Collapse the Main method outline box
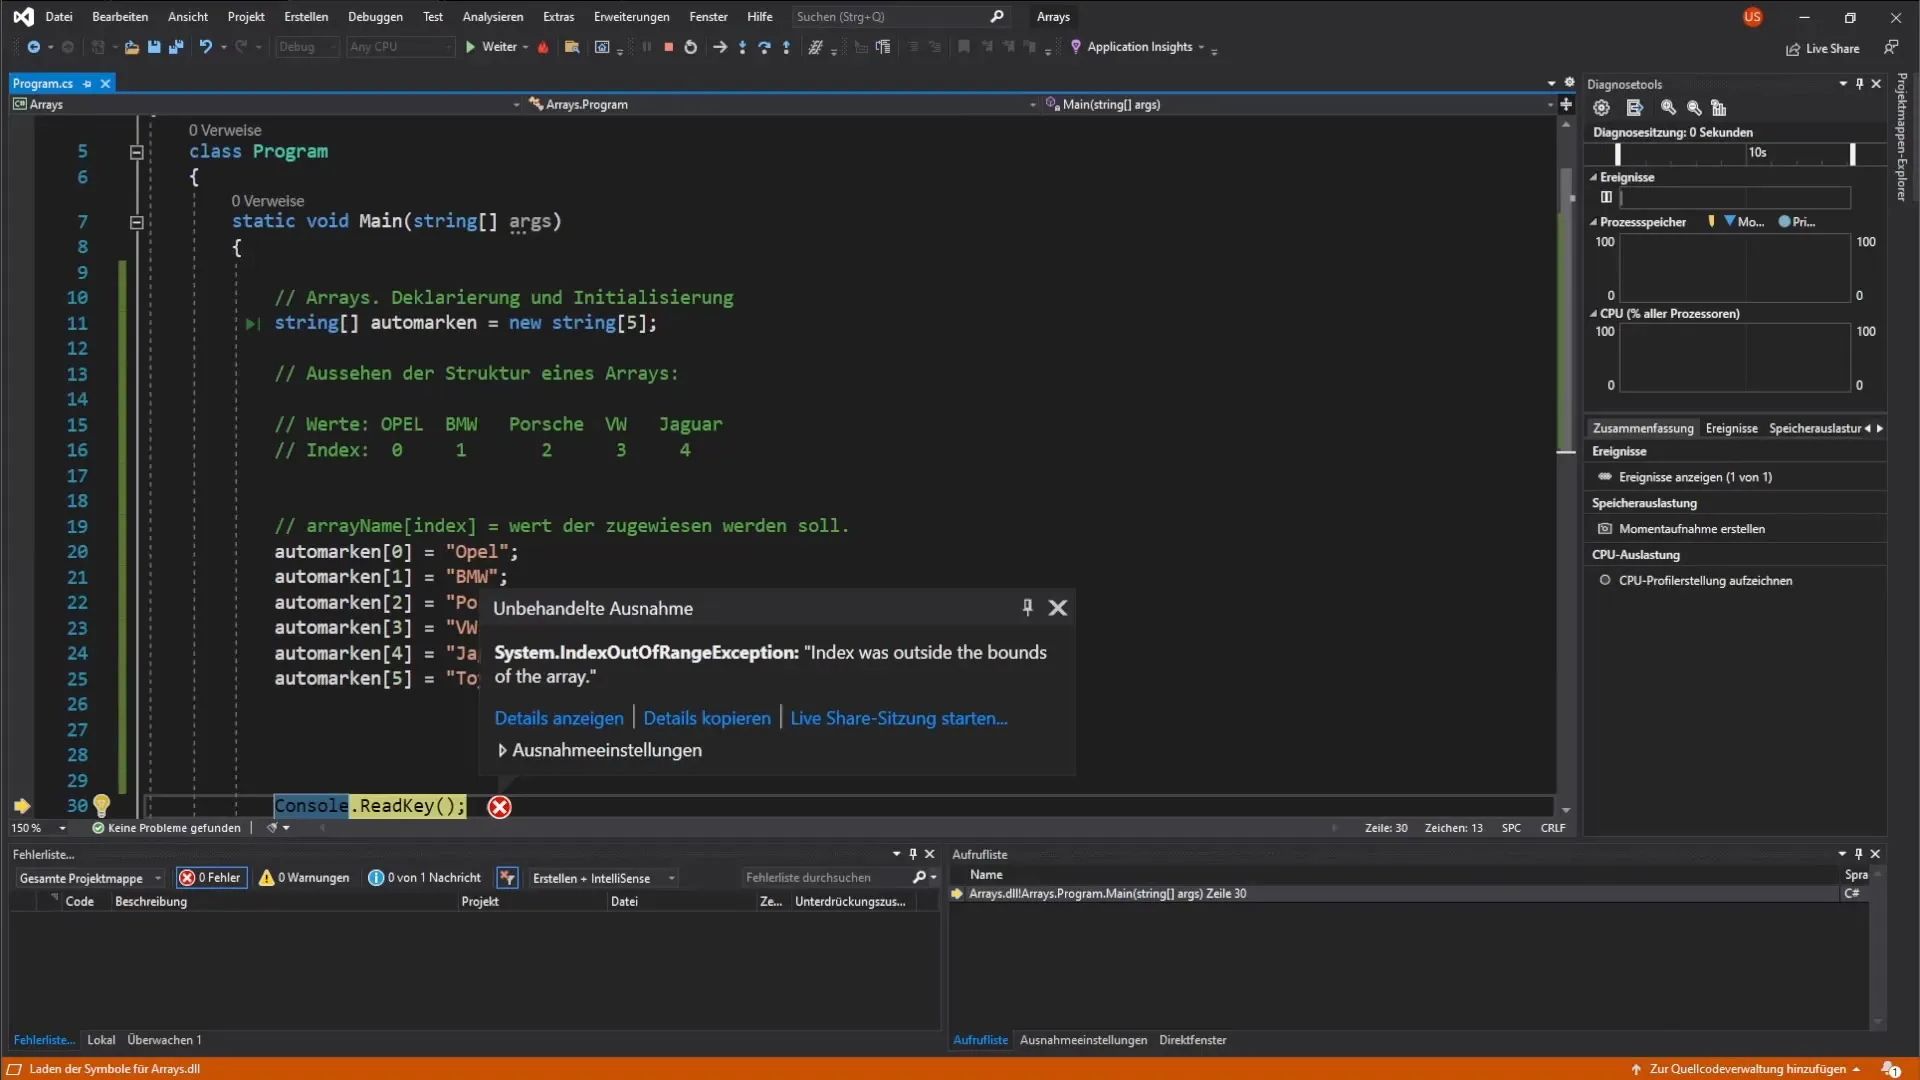Image resolution: width=1920 pixels, height=1080 pixels. 136,222
